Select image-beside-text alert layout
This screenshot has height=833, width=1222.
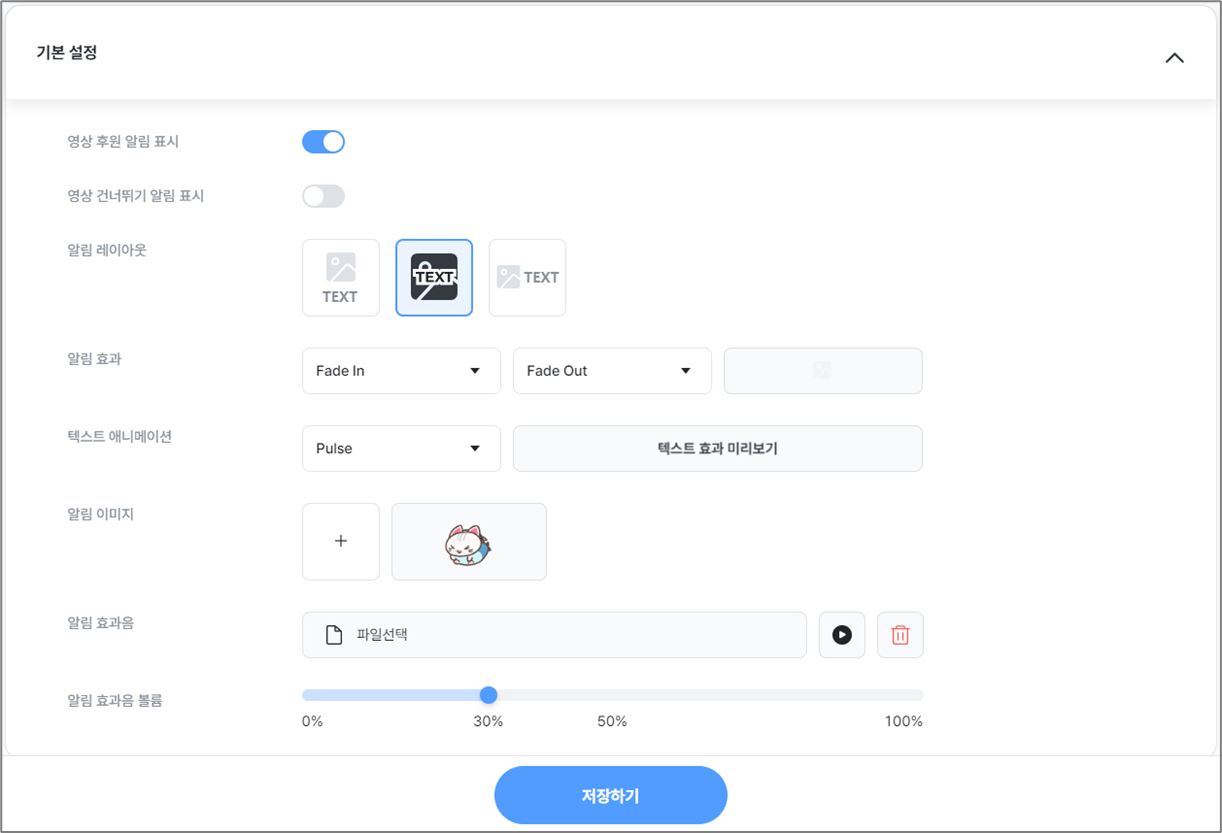pyautogui.click(x=527, y=278)
